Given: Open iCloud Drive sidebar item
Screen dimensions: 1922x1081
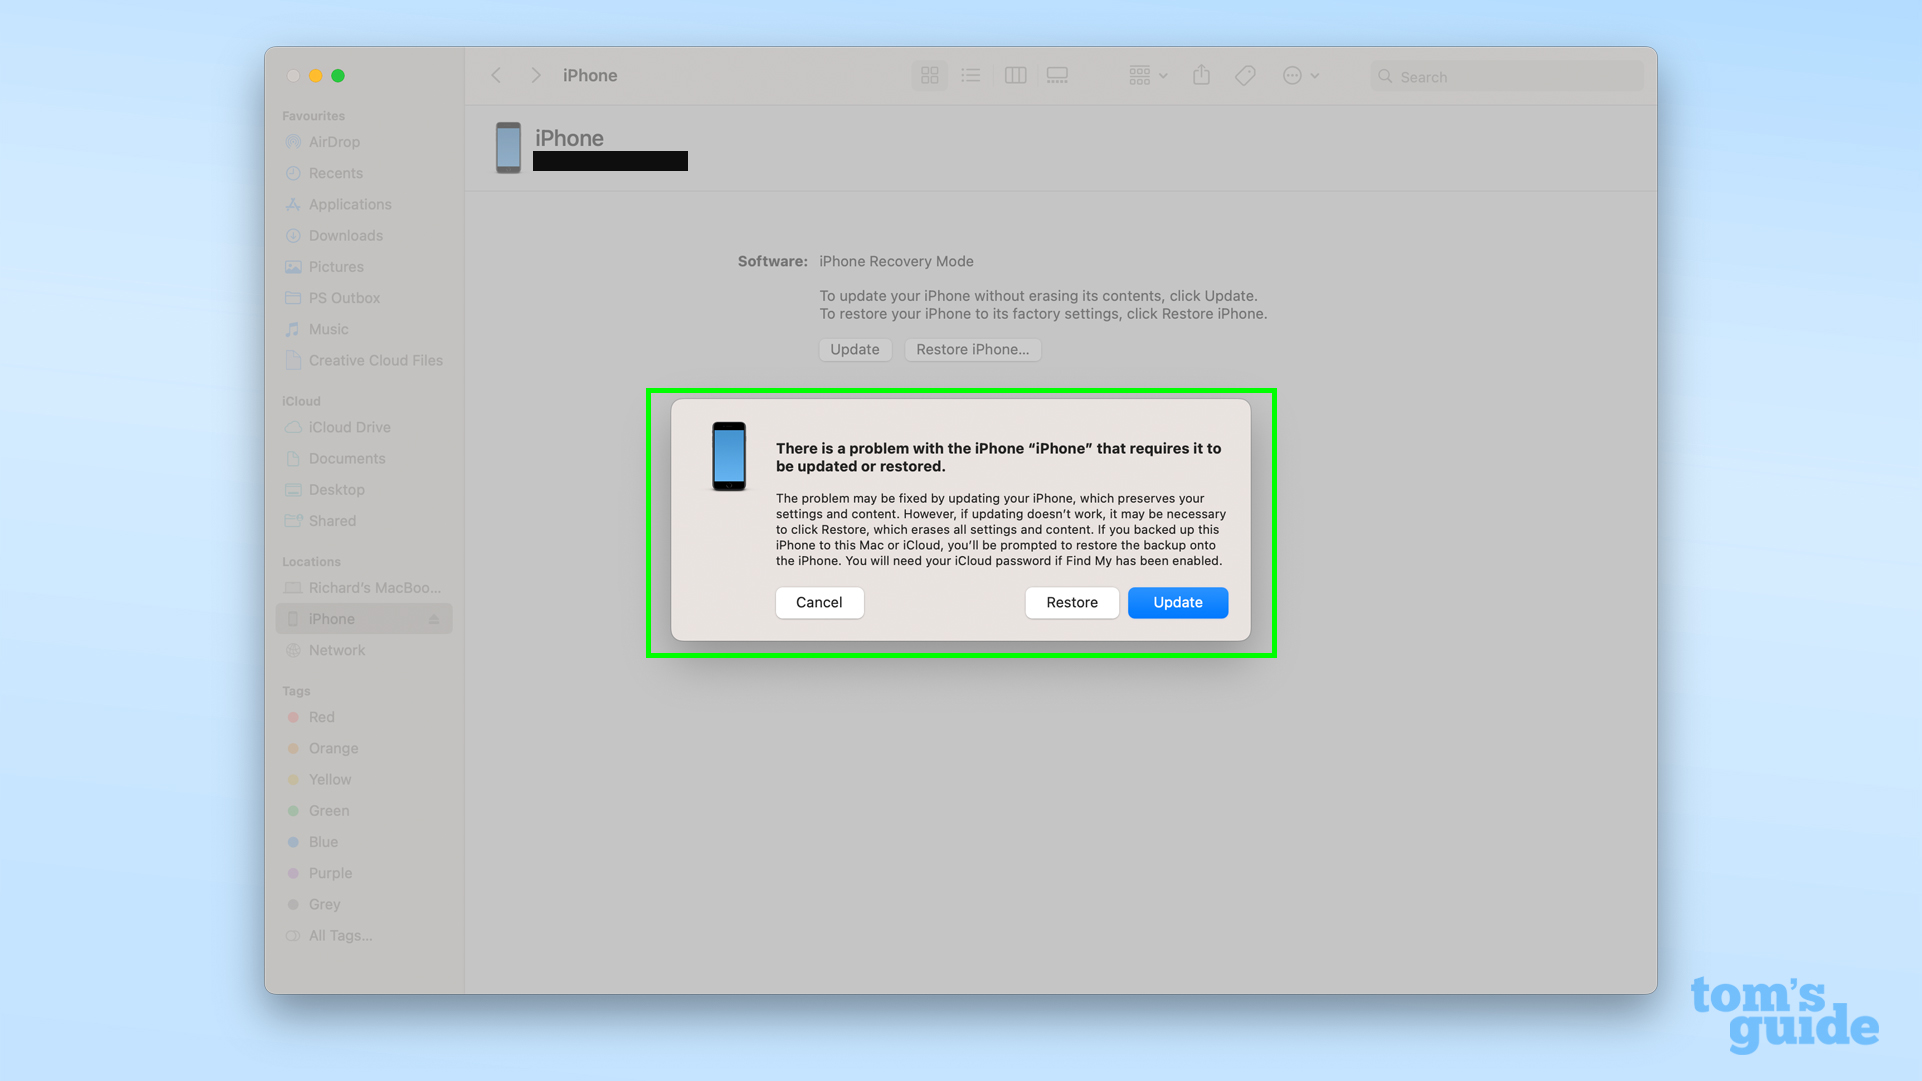Looking at the screenshot, I should click(x=346, y=426).
